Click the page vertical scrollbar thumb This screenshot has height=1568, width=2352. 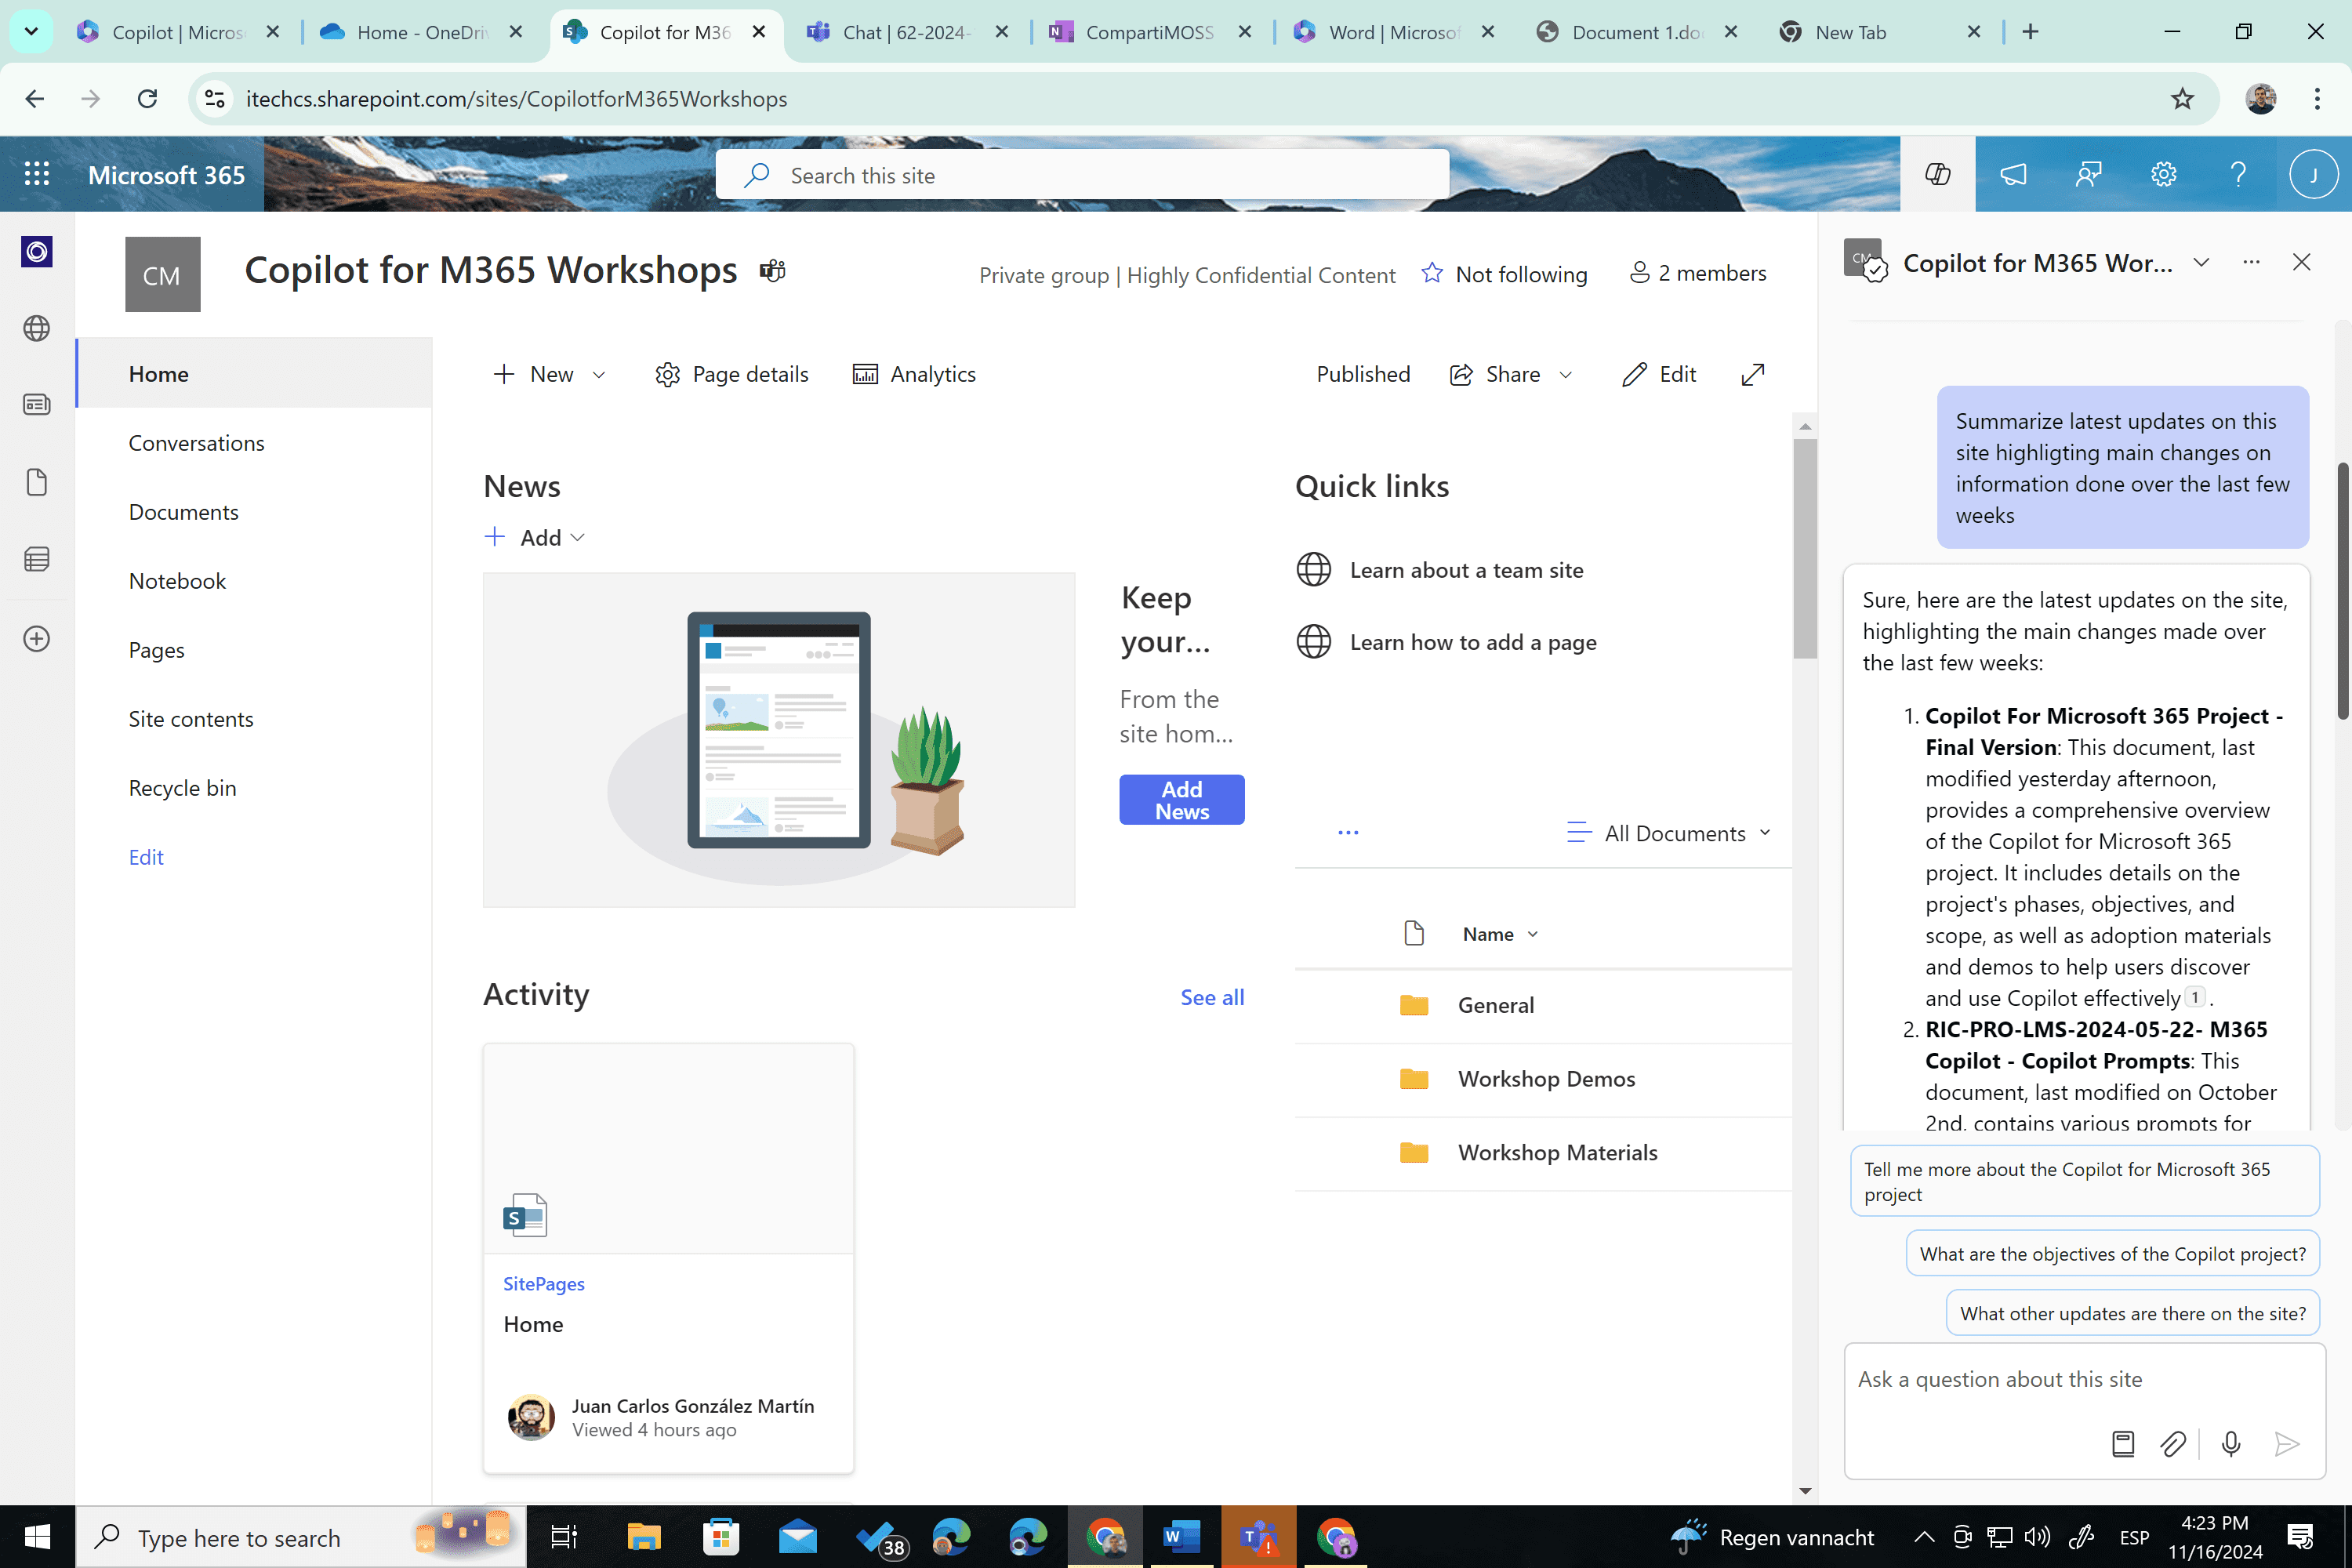[1804, 548]
